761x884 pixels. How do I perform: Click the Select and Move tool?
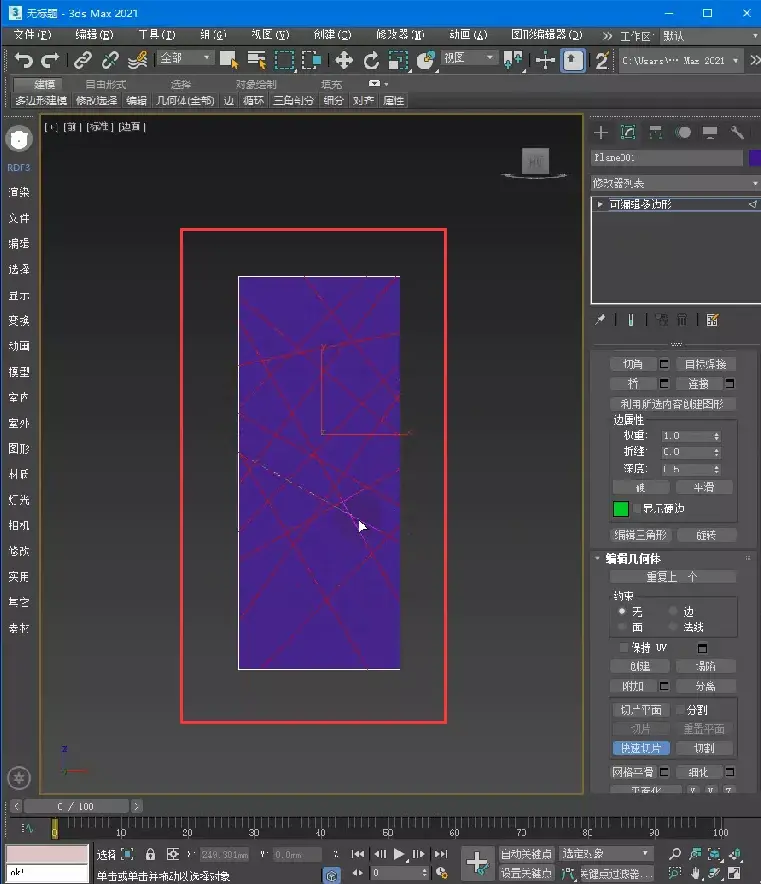343,61
